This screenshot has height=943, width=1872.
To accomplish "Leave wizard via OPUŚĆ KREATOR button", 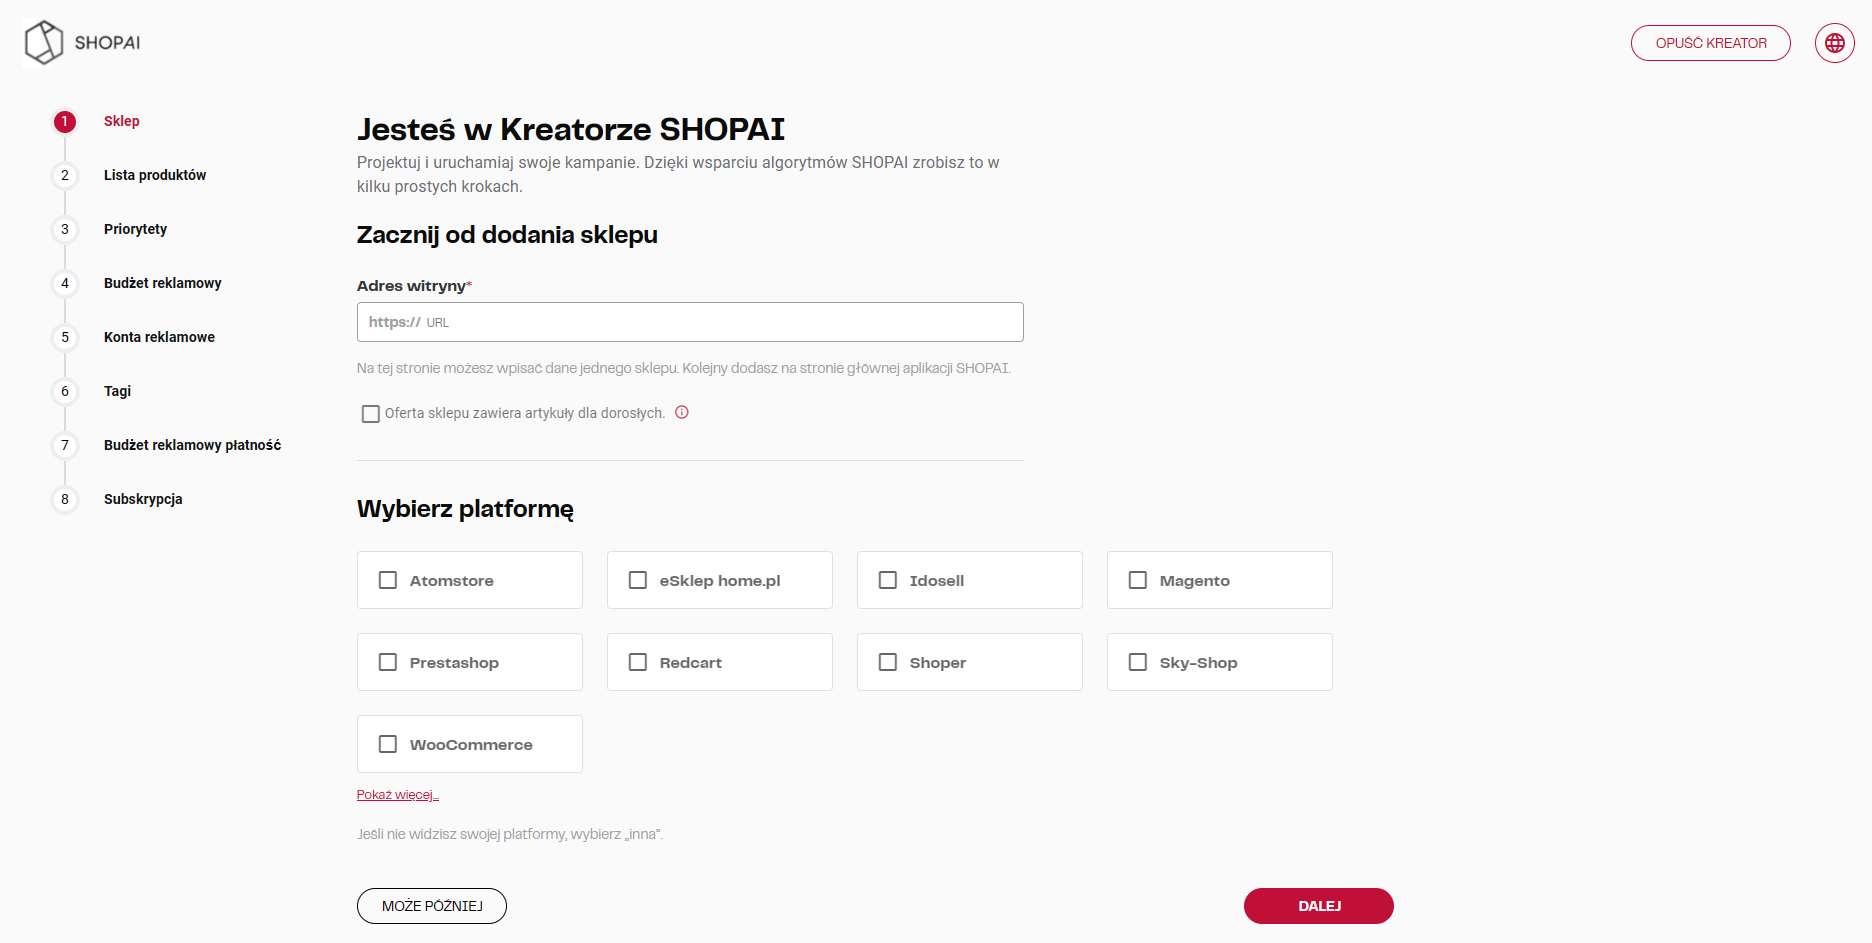I will pyautogui.click(x=1710, y=43).
